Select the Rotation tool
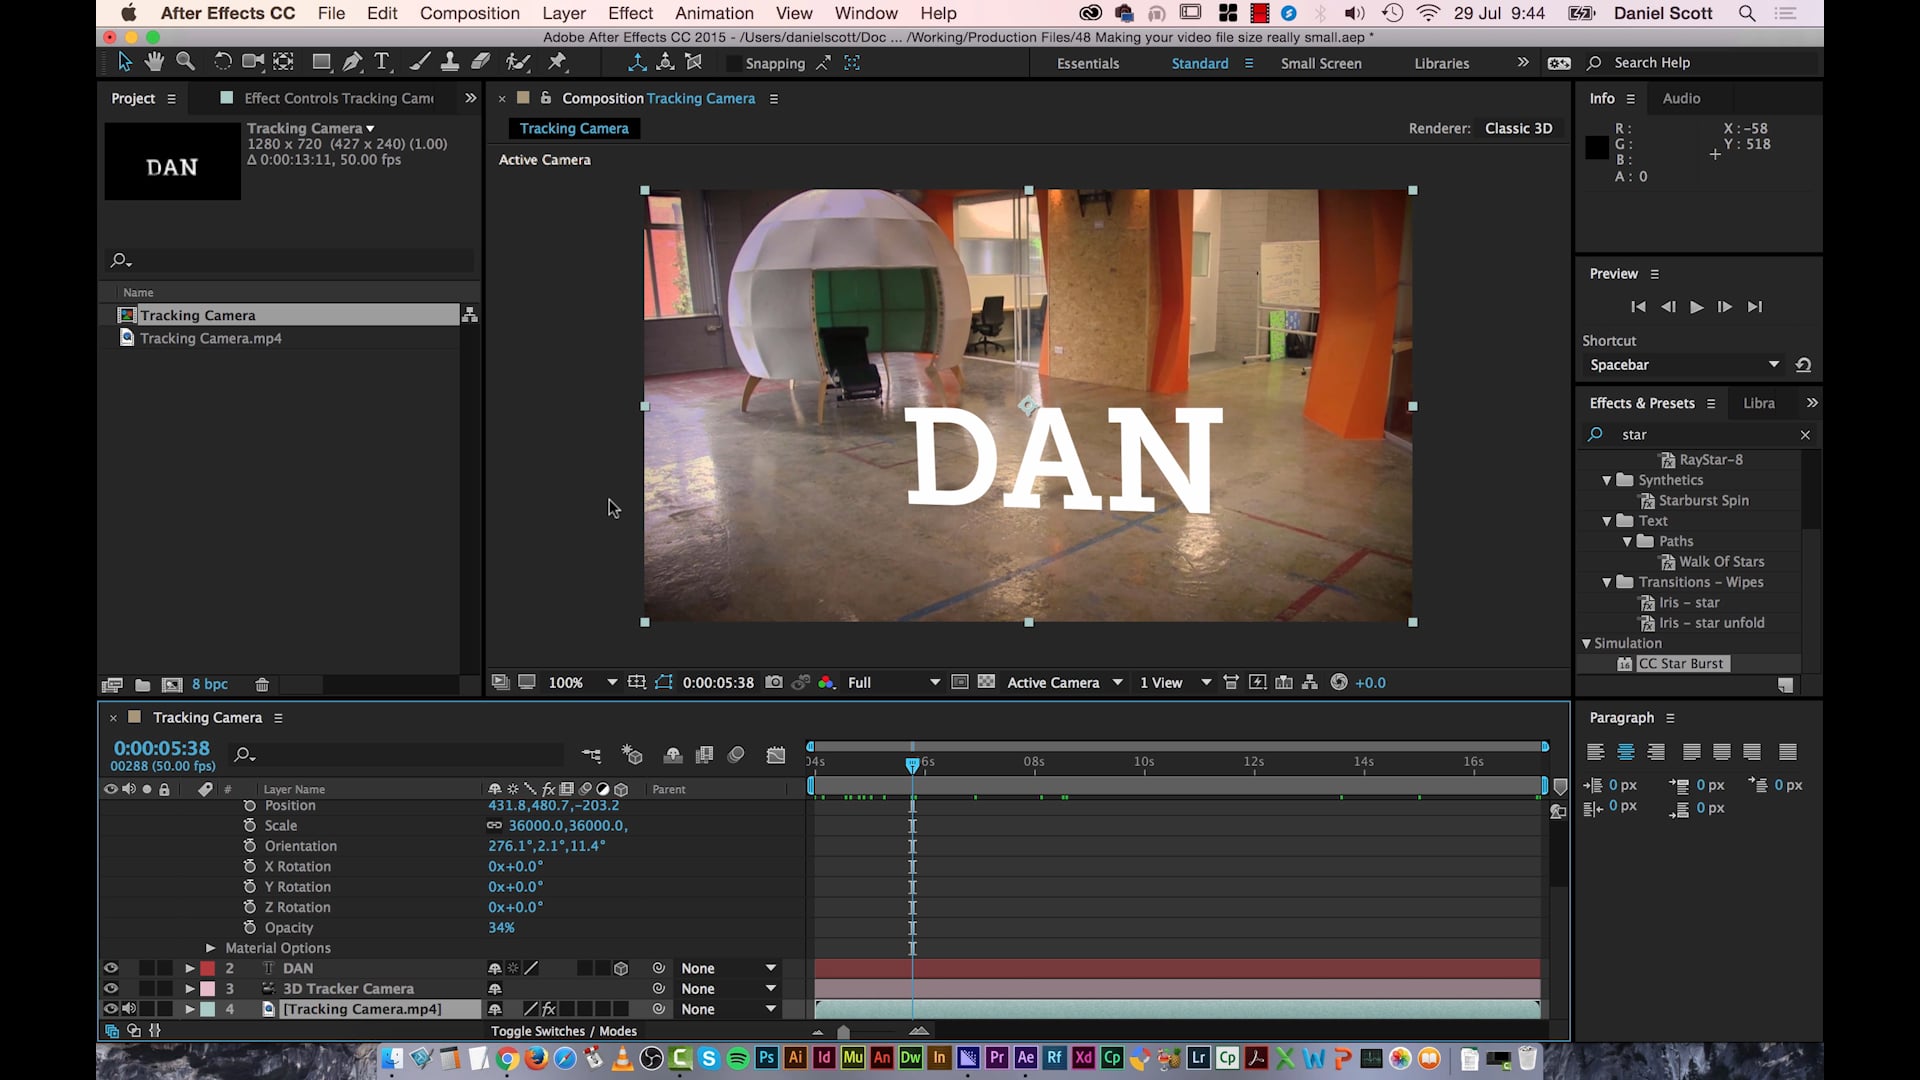 (222, 62)
